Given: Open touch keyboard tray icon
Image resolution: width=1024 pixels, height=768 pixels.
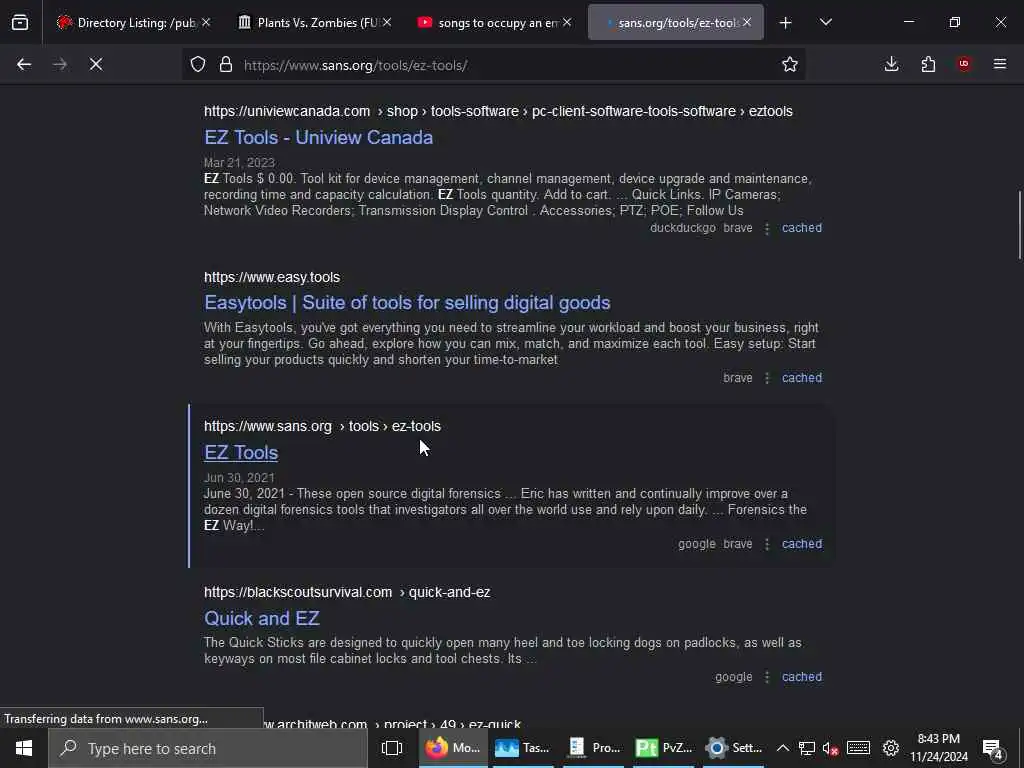Looking at the screenshot, I should coord(858,748).
